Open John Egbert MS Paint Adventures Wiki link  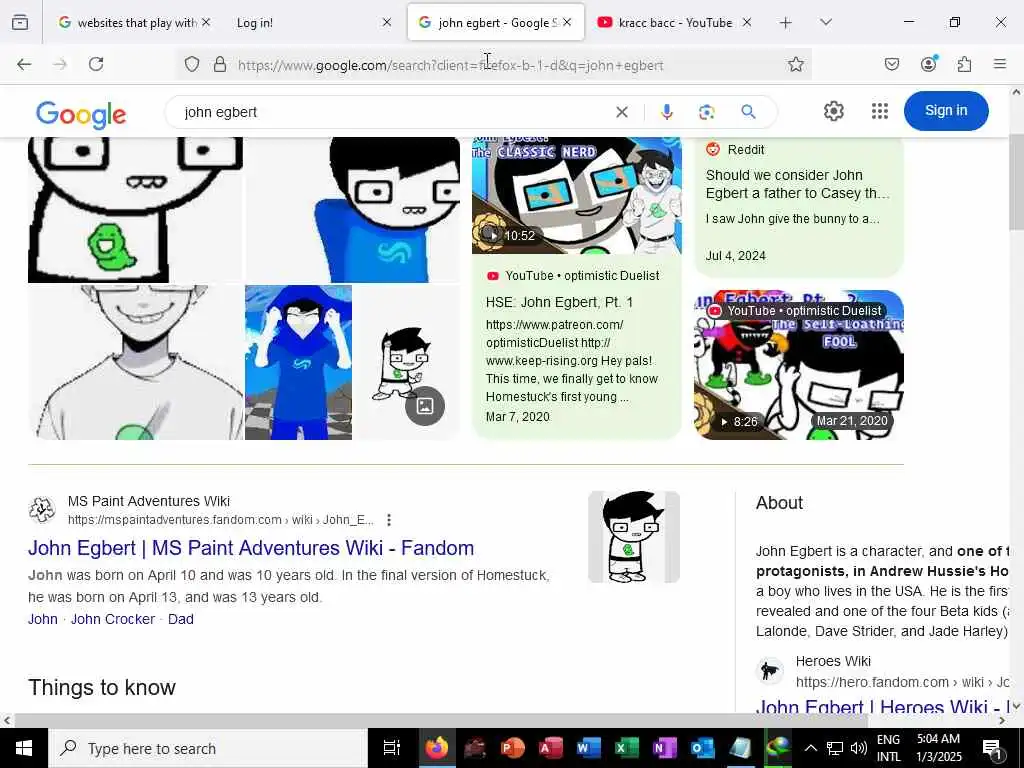tap(251, 548)
